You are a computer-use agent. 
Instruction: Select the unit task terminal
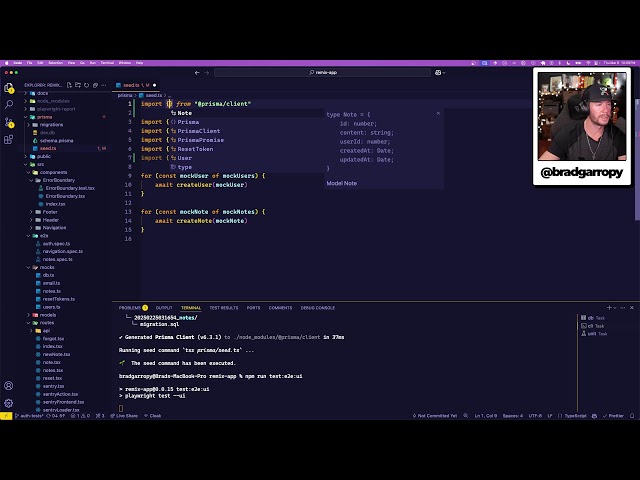click(x=594, y=333)
